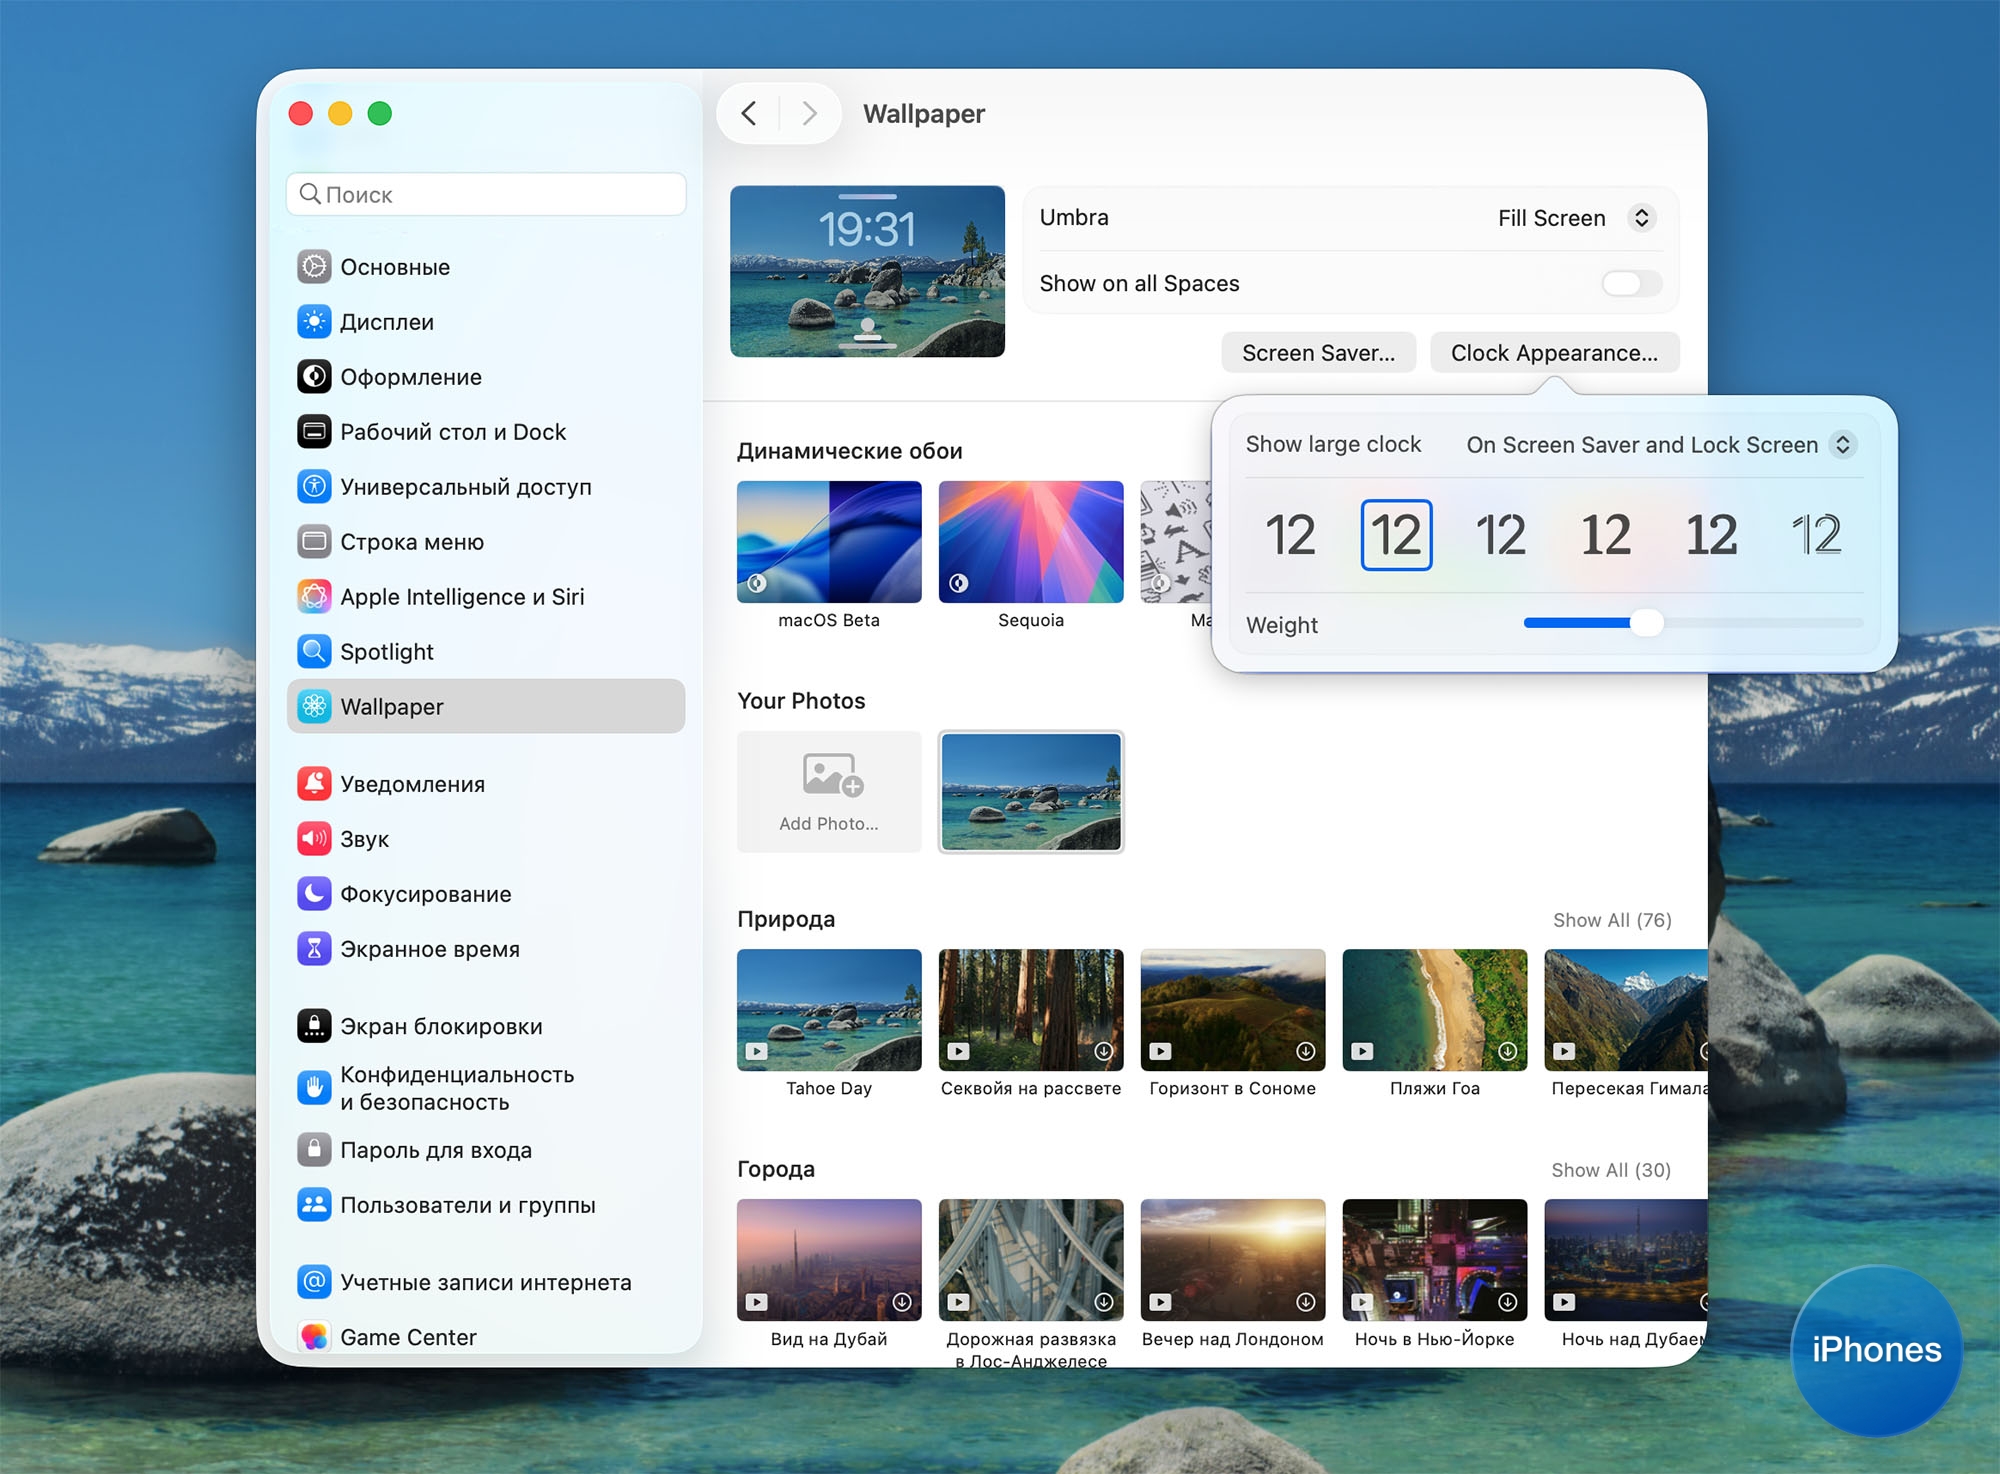Click the Spotlight magnifier icon in sidebar

[314, 652]
